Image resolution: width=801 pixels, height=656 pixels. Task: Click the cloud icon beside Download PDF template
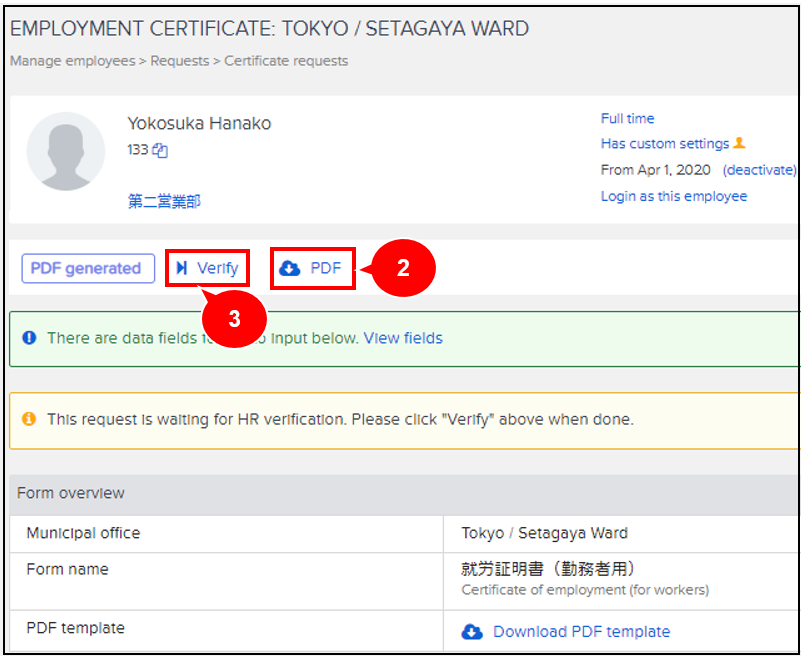(x=472, y=632)
